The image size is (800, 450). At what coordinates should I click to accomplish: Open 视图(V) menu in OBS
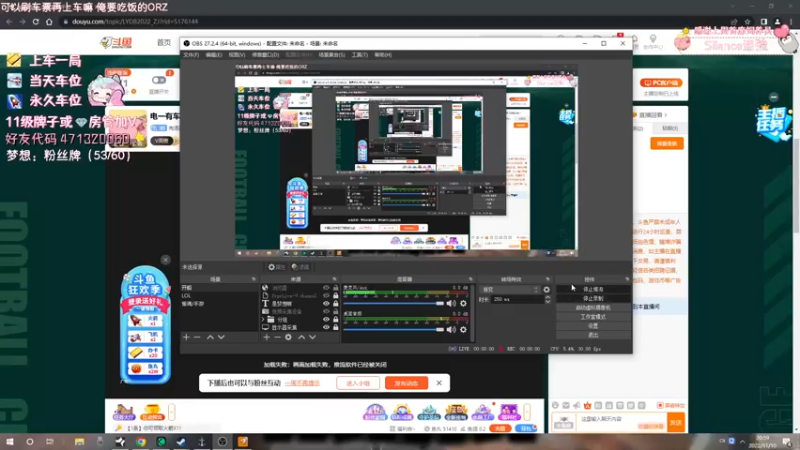(237, 55)
